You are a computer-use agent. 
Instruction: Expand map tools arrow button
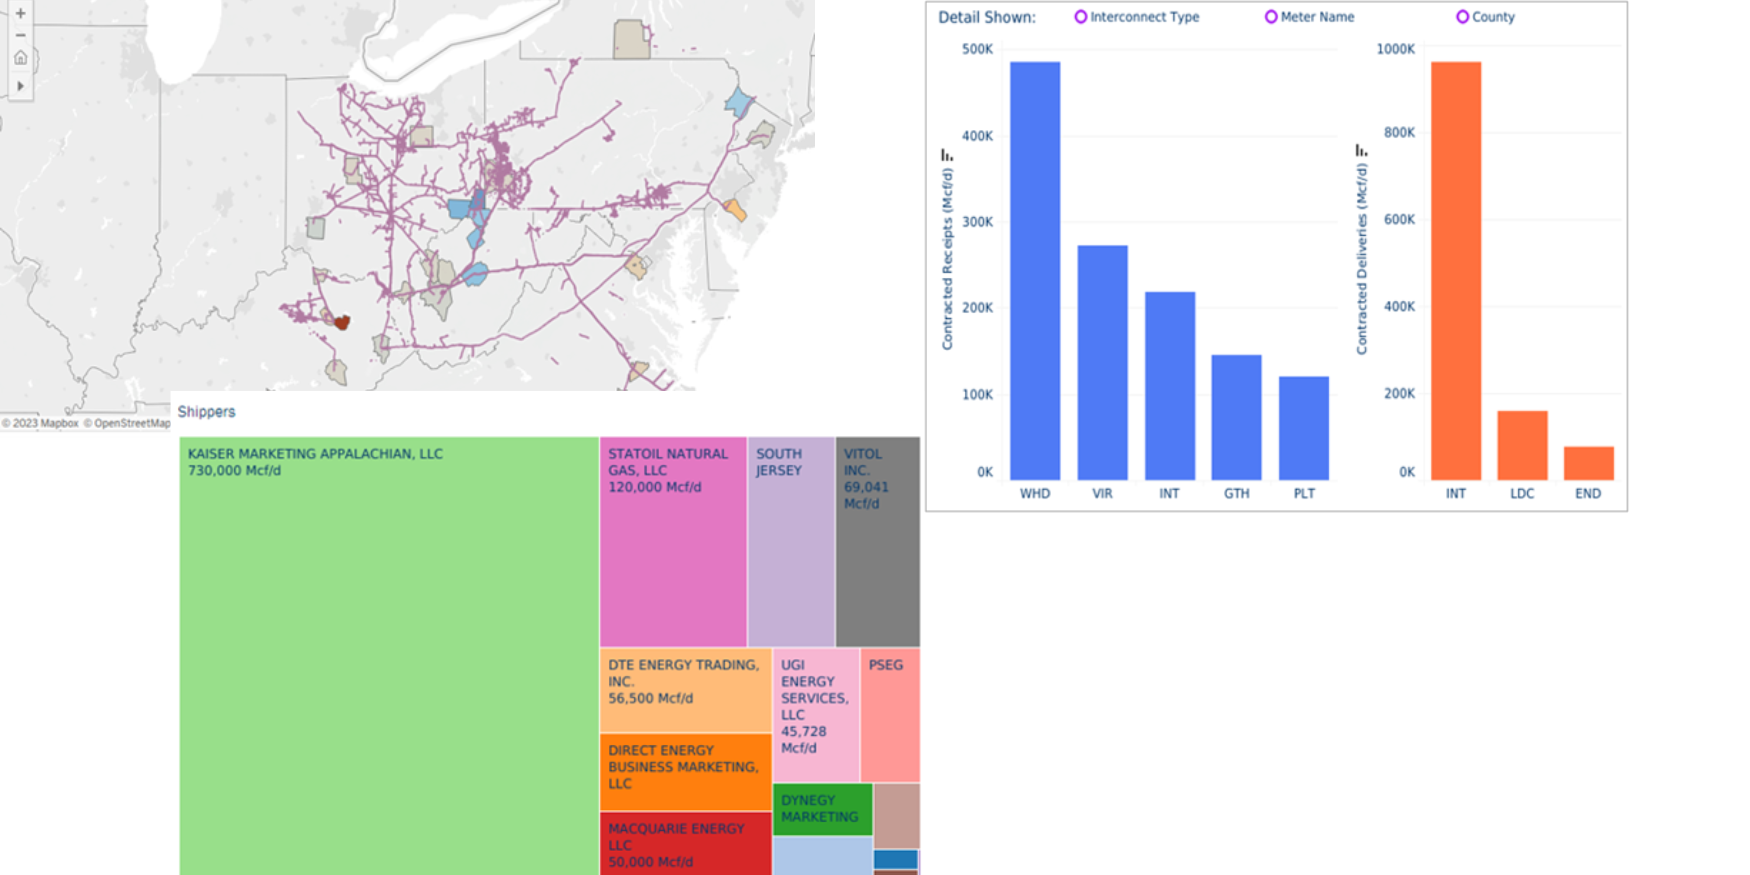[20, 86]
